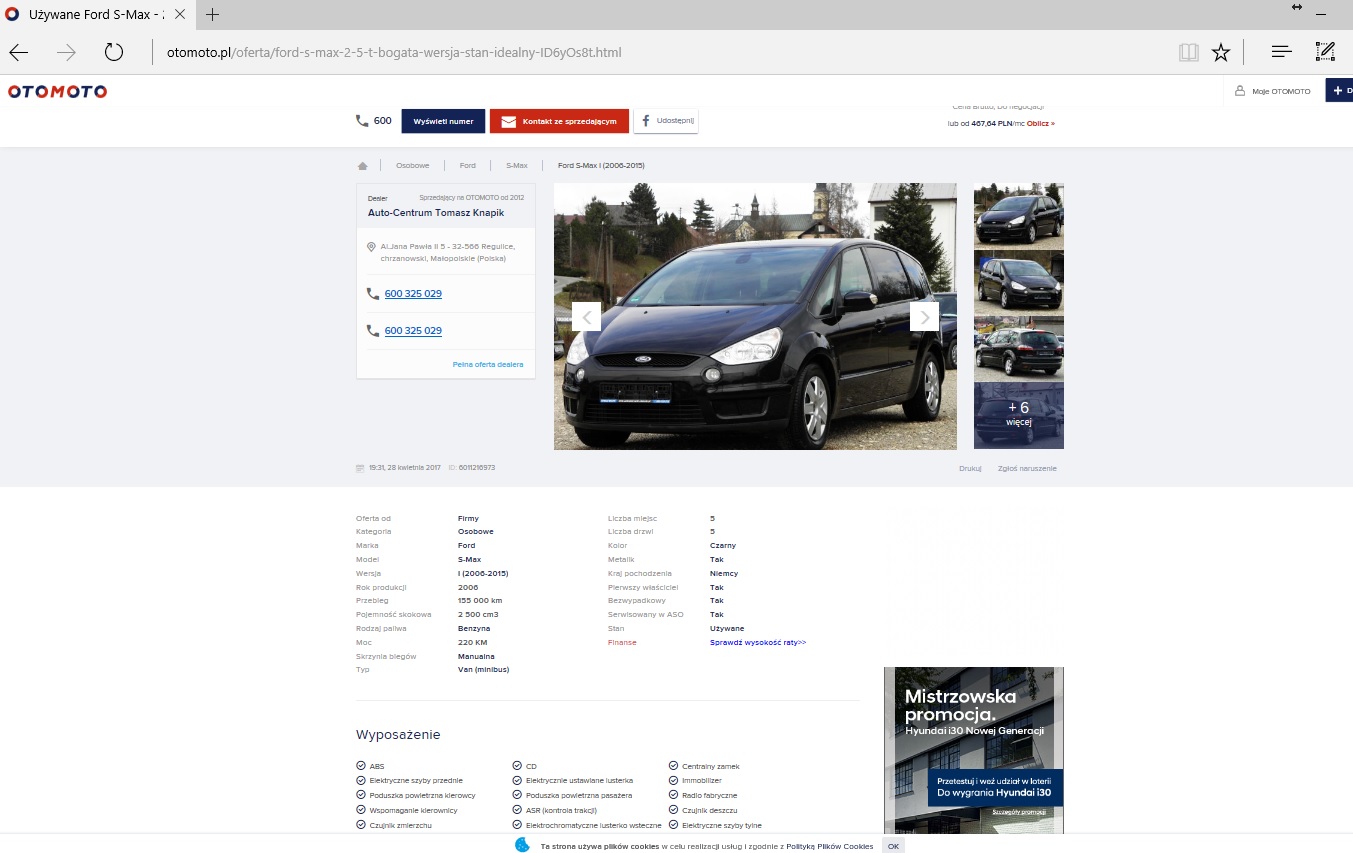Viewport: 1353px width, 853px height.
Task: Click Kontakt ze sprzedającym button
Action: click(559, 121)
